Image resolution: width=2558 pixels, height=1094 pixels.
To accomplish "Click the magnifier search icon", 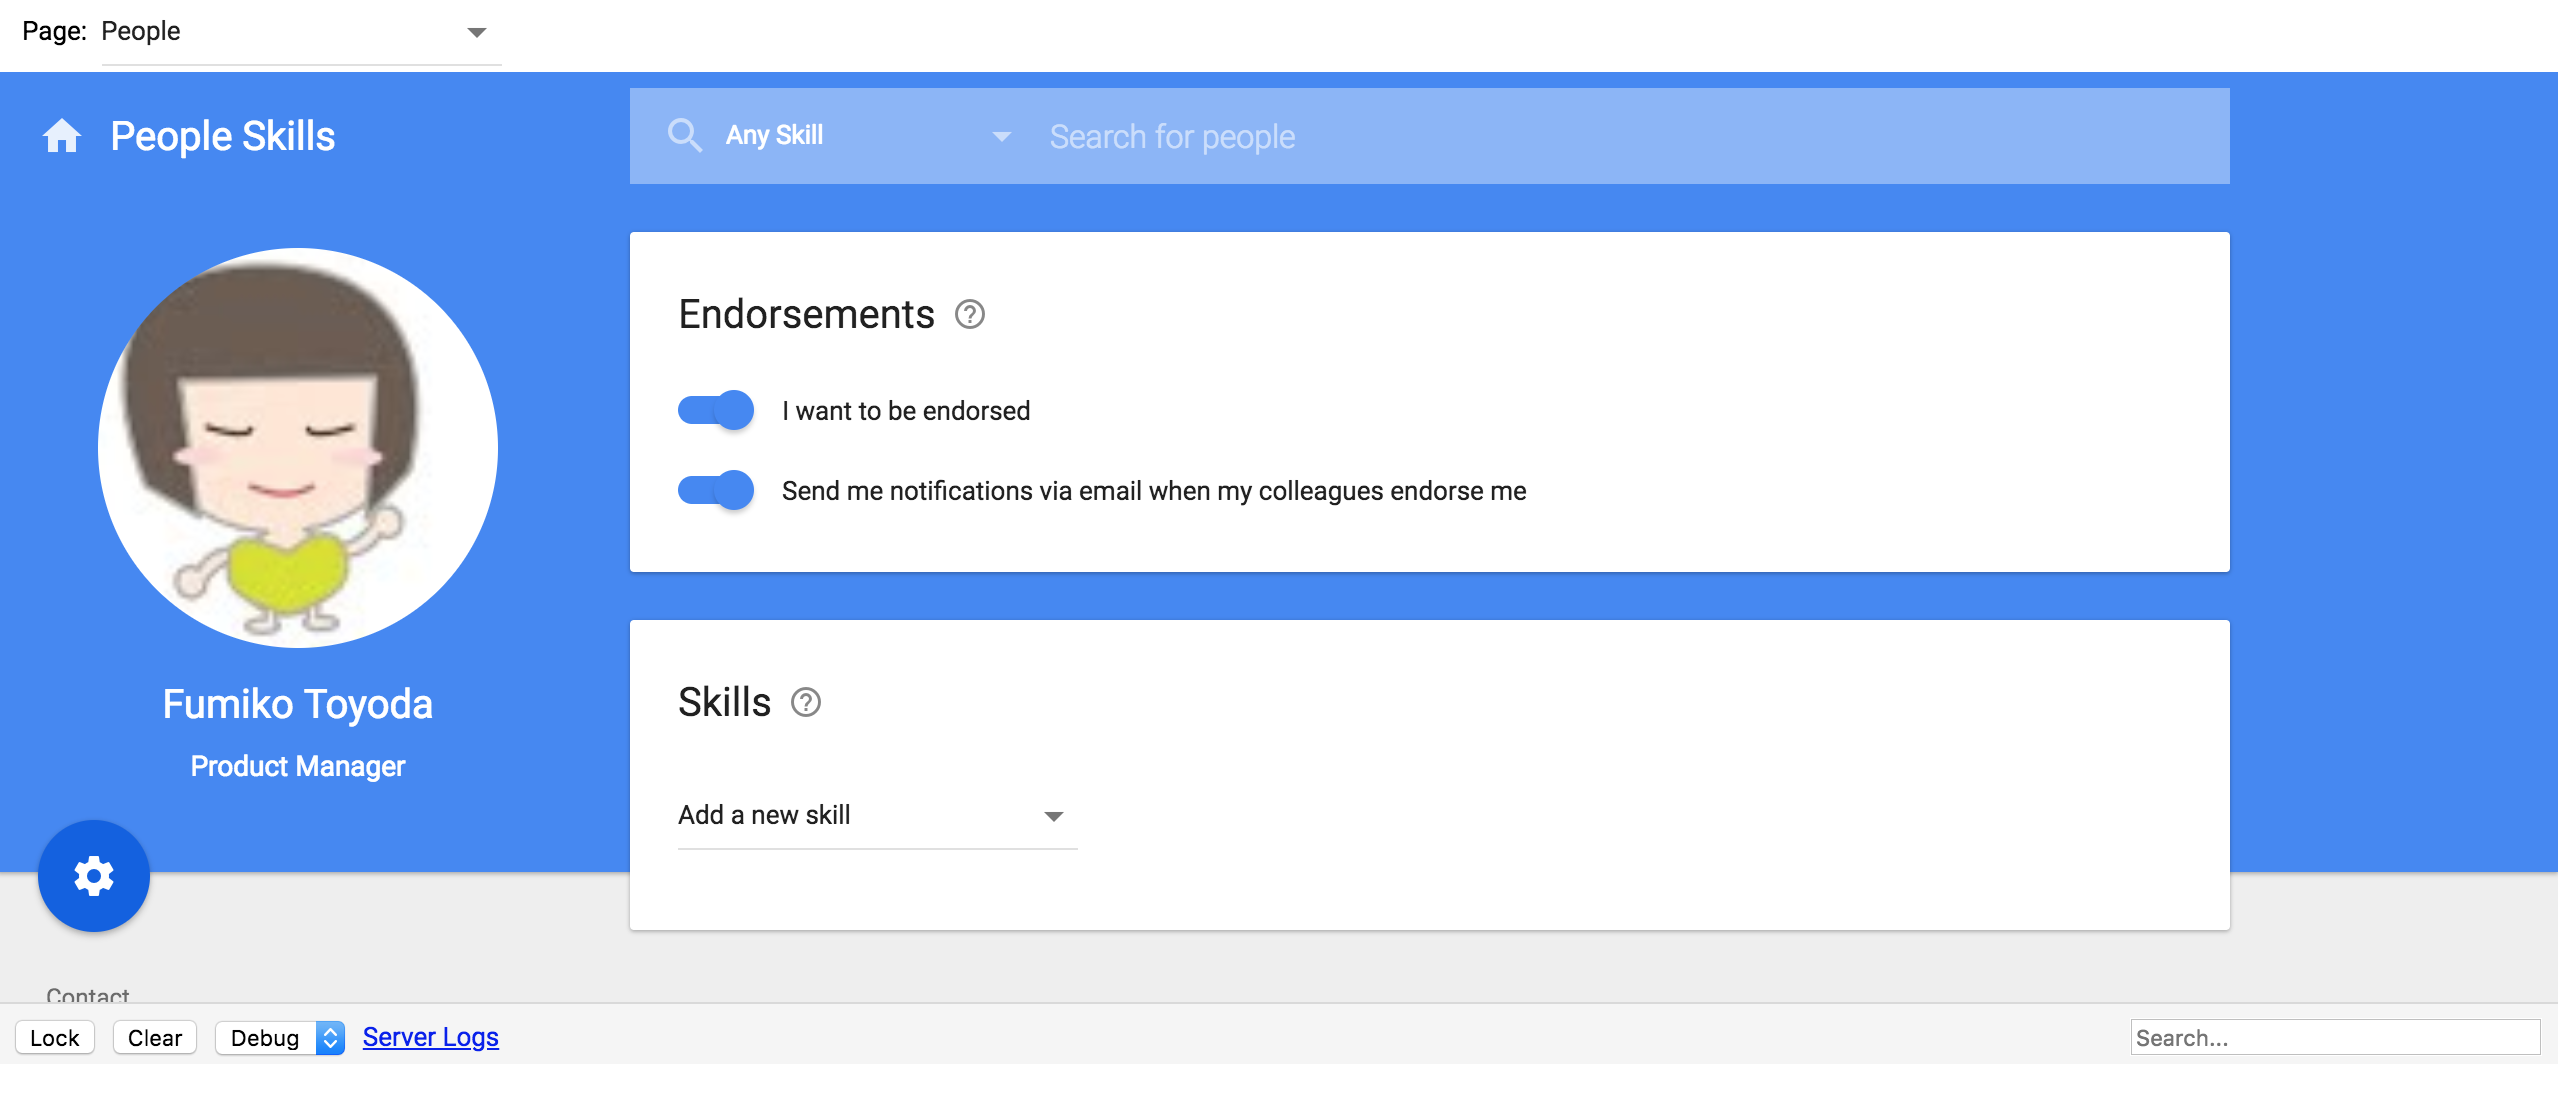I will (685, 135).
